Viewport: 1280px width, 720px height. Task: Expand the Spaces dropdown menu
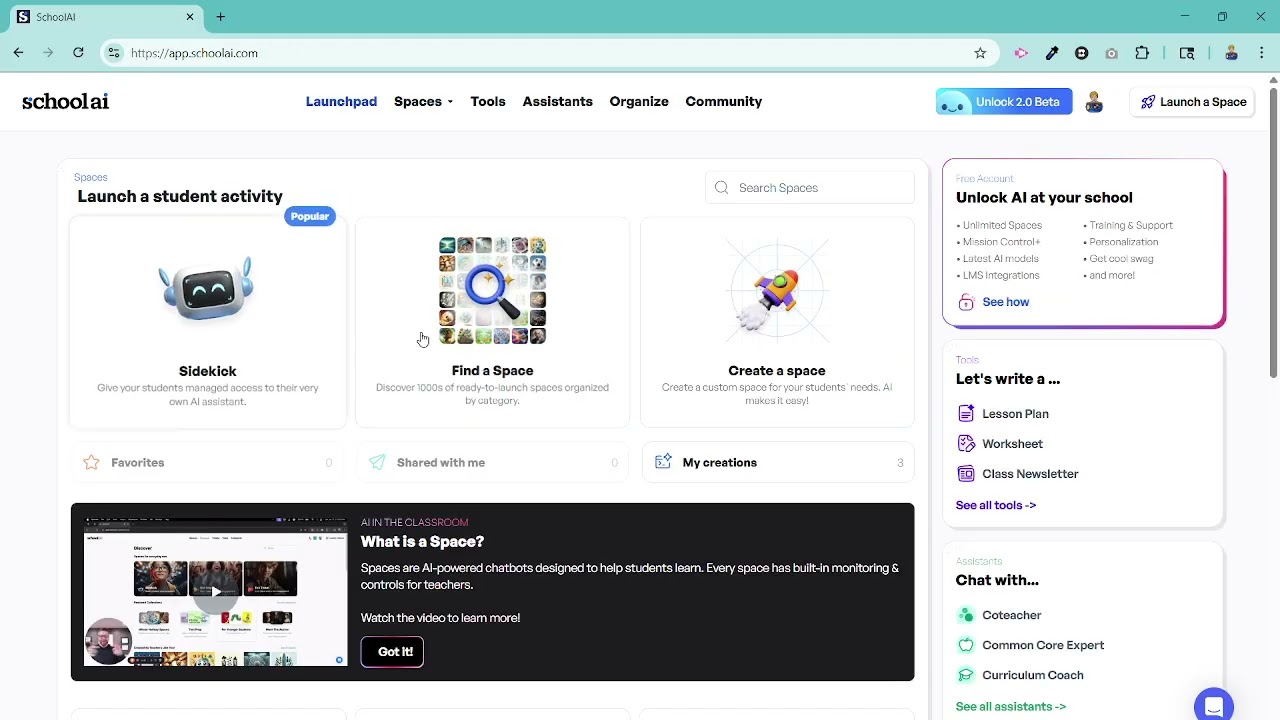pyautogui.click(x=423, y=101)
